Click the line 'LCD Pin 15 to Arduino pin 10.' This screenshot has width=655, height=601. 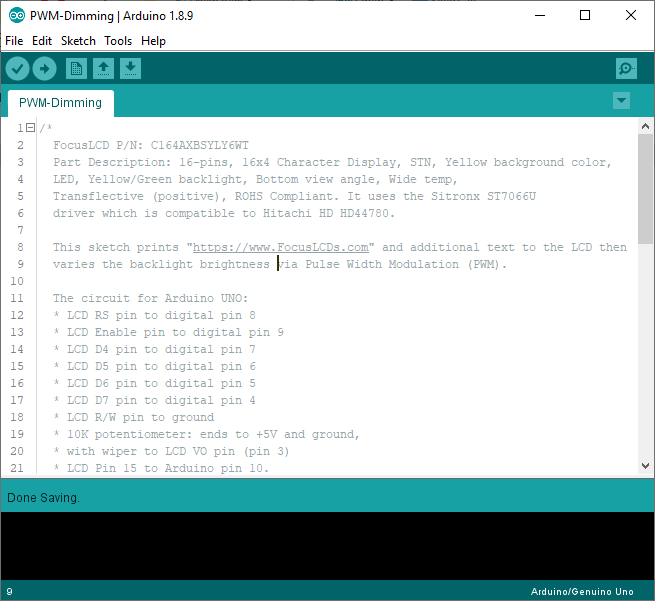tap(168, 468)
